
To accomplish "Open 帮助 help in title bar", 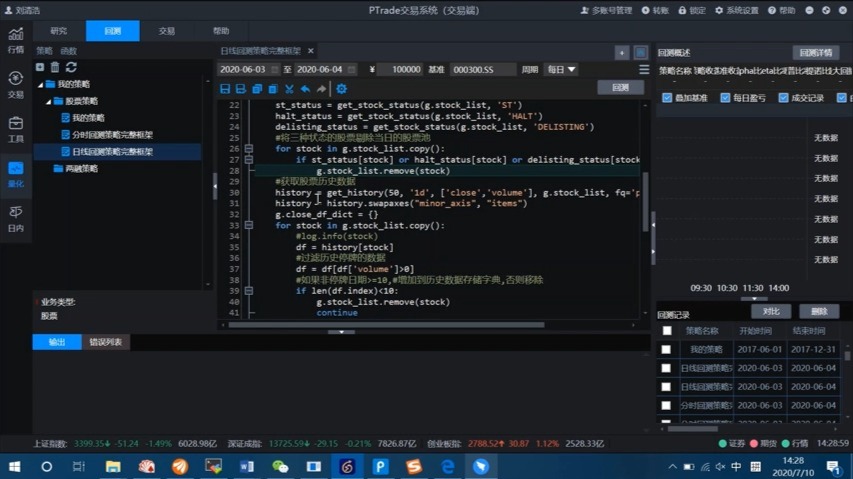I will [x=781, y=10].
